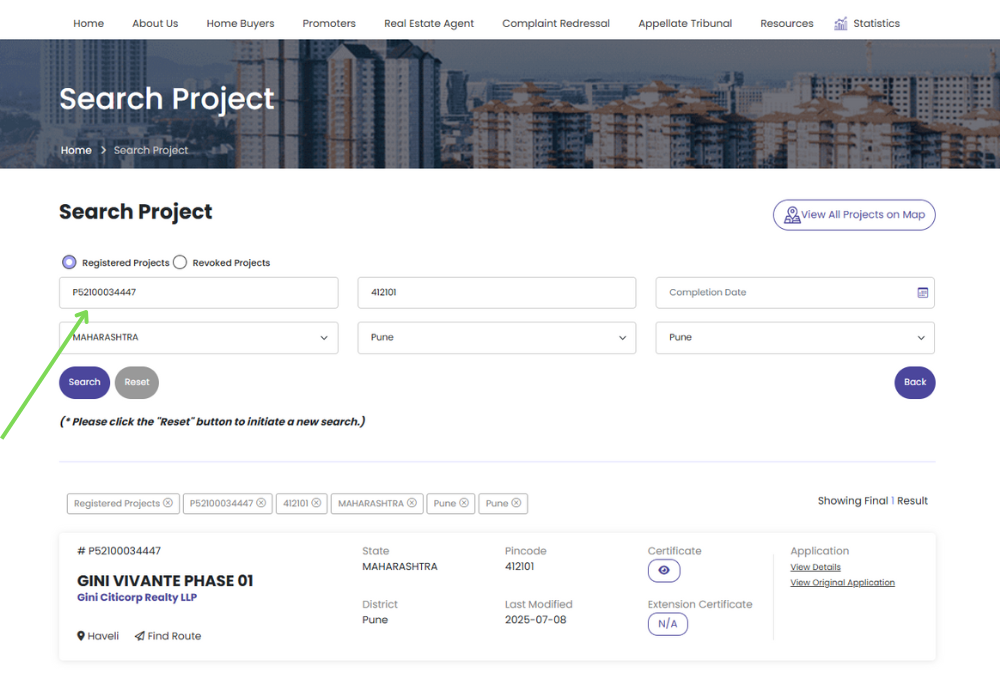Screen dimensions: 1000x700
Task: Expand the Pune district dropdown
Action: coord(496,337)
